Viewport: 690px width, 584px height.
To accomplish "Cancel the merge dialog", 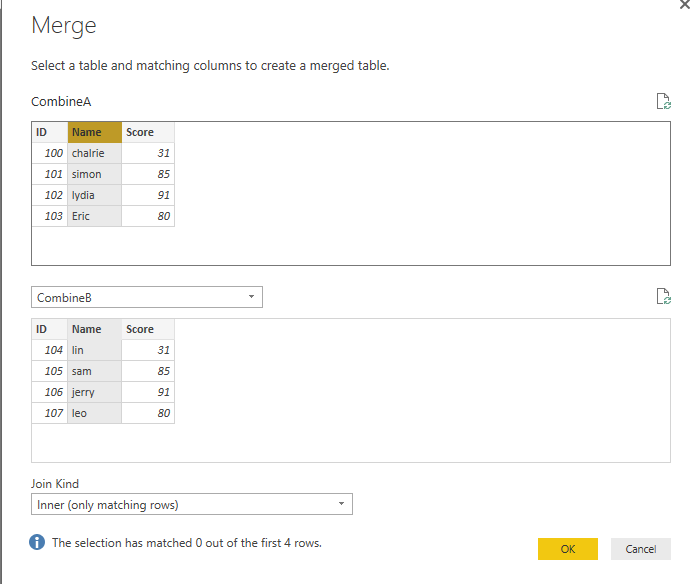I will point(641,549).
